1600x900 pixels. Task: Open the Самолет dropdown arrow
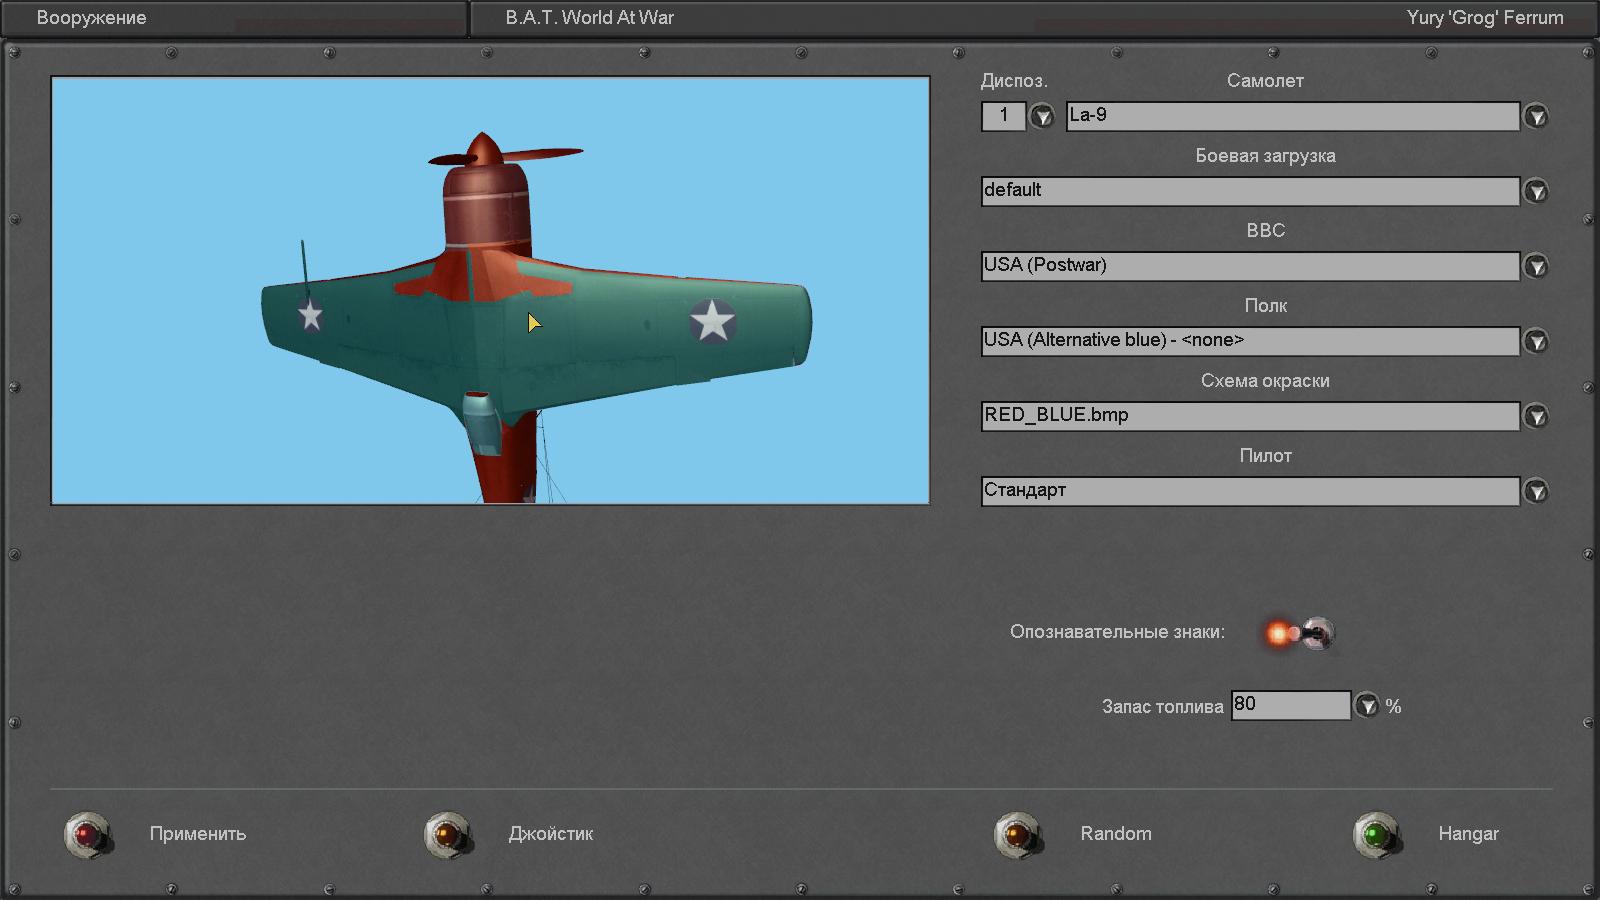coord(1536,117)
